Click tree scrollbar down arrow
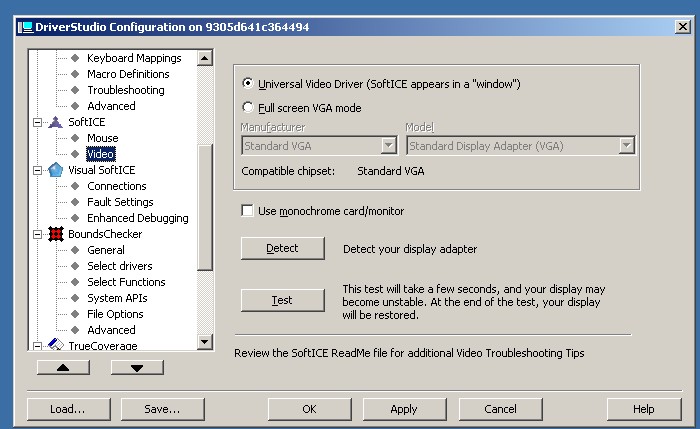Image resolution: width=700 pixels, height=429 pixels. tap(204, 342)
